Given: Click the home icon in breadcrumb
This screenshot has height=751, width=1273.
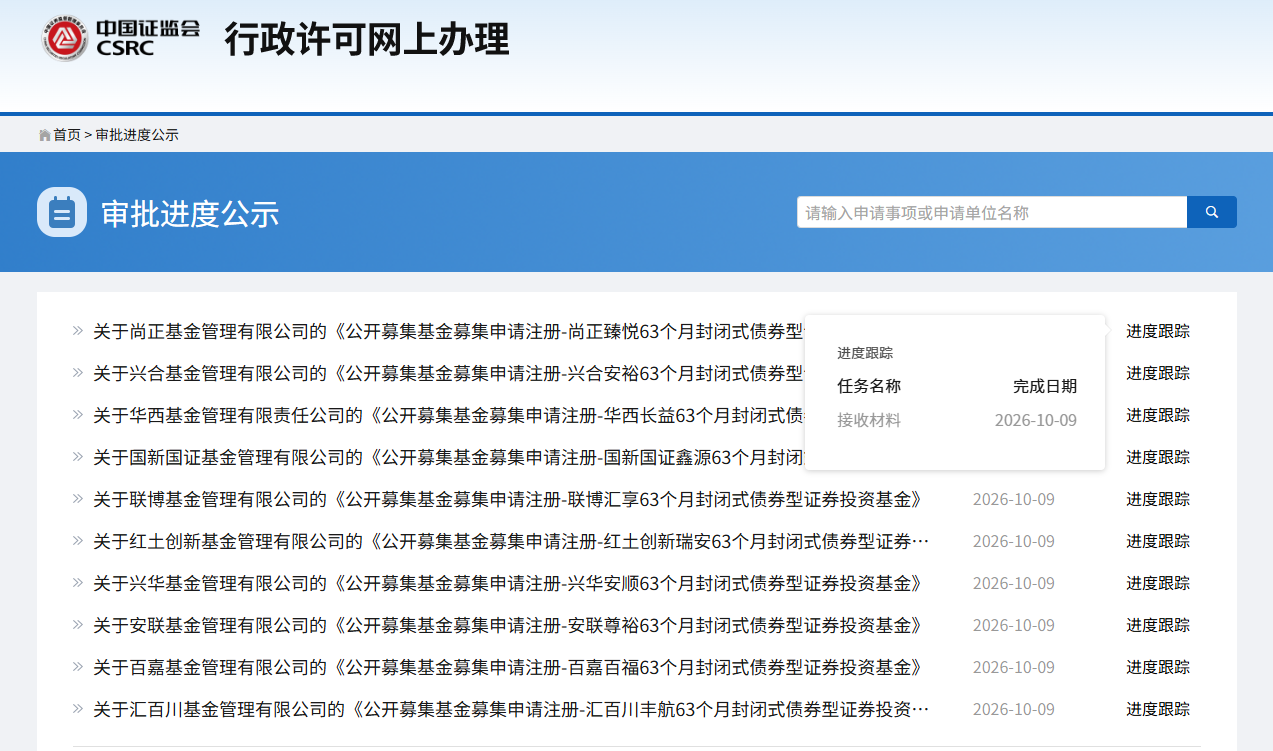Looking at the screenshot, I should pyautogui.click(x=44, y=135).
